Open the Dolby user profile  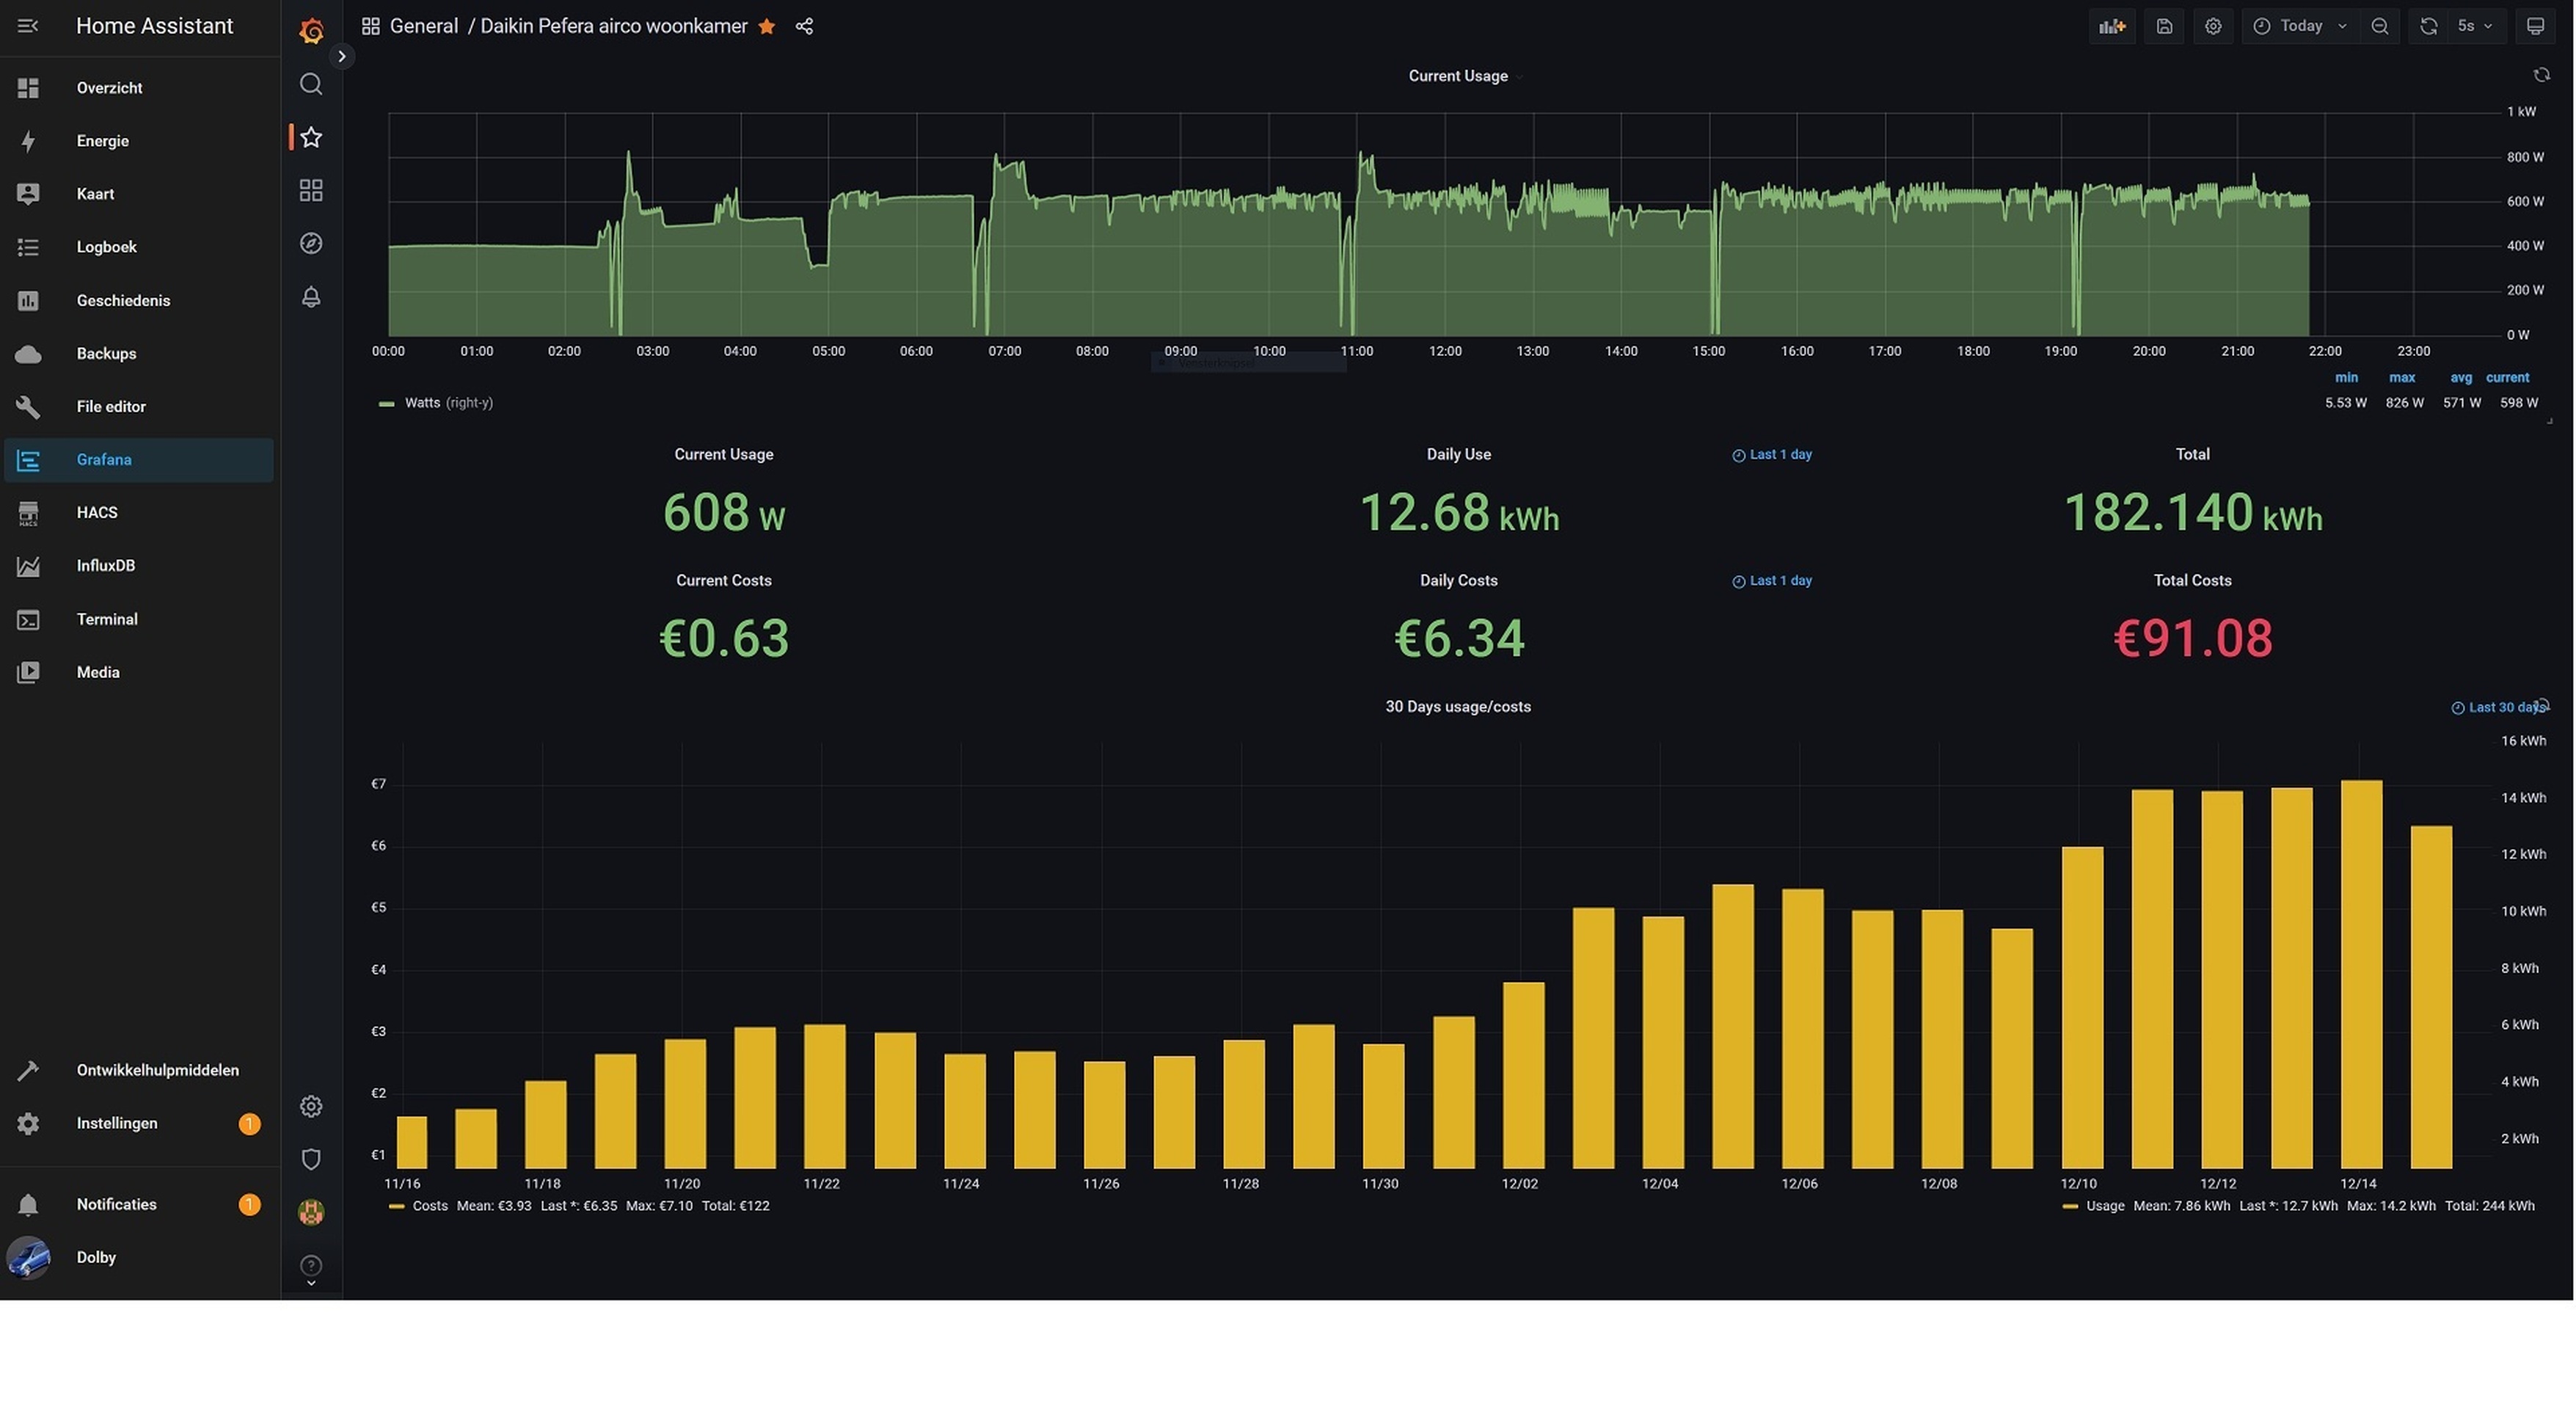(x=138, y=1257)
